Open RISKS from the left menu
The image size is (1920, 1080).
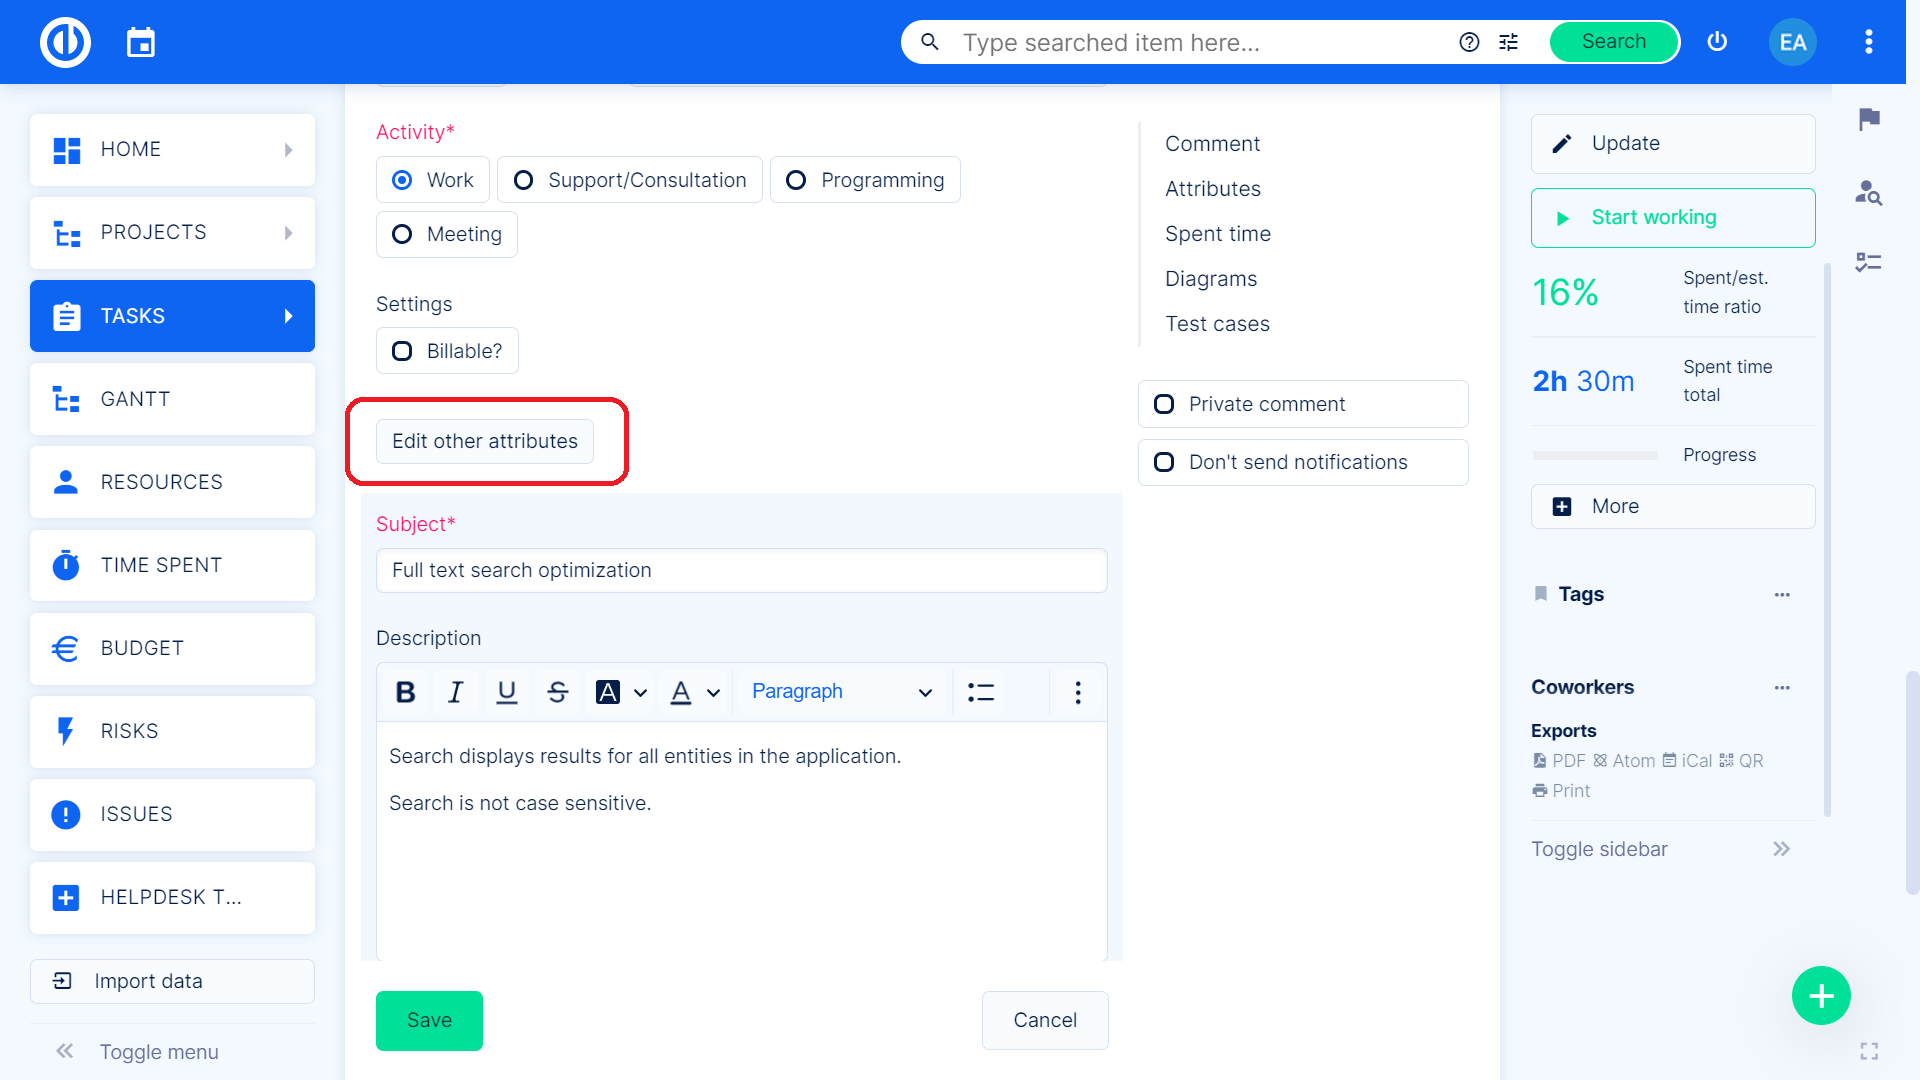click(x=172, y=731)
